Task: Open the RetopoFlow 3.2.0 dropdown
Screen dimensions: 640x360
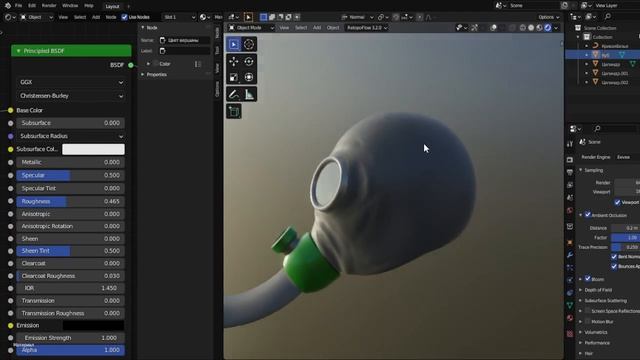Action: click(x=367, y=28)
